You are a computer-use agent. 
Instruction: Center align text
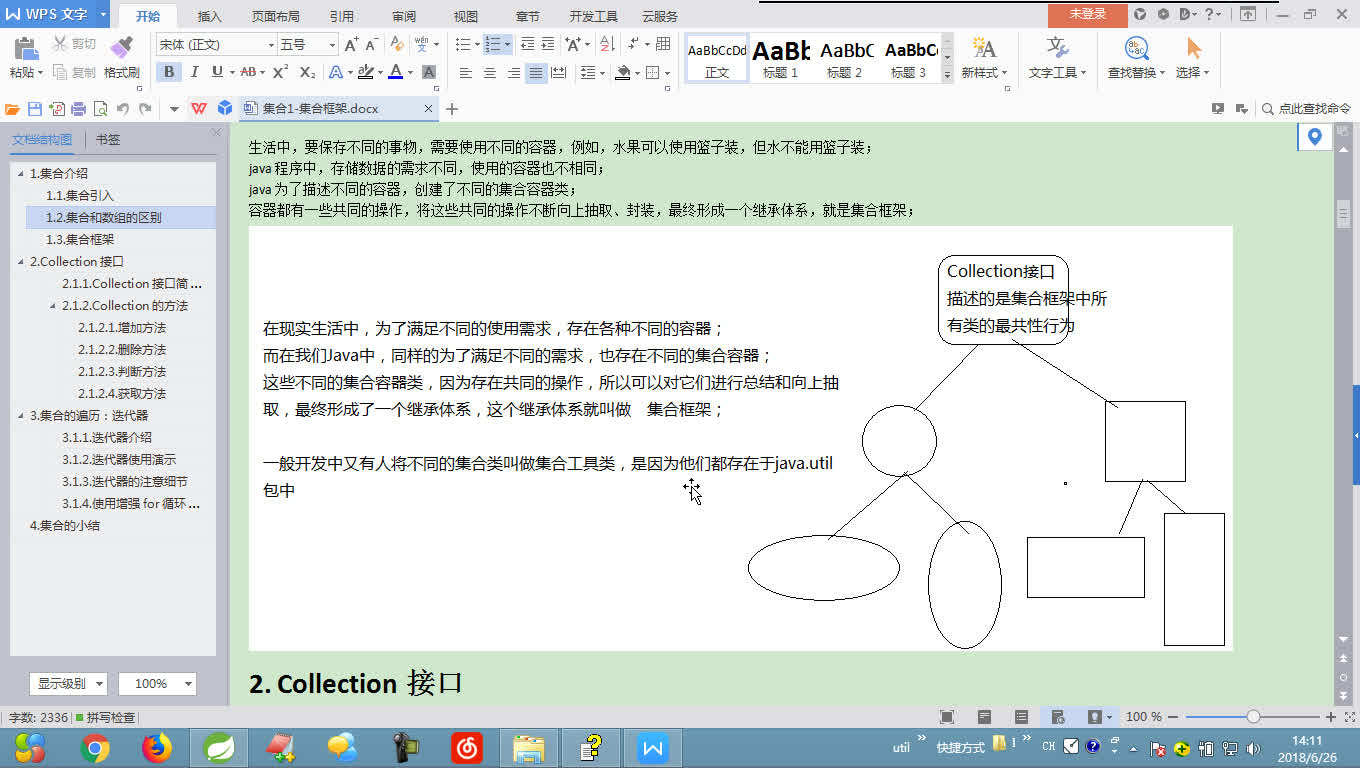tap(489, 73)
